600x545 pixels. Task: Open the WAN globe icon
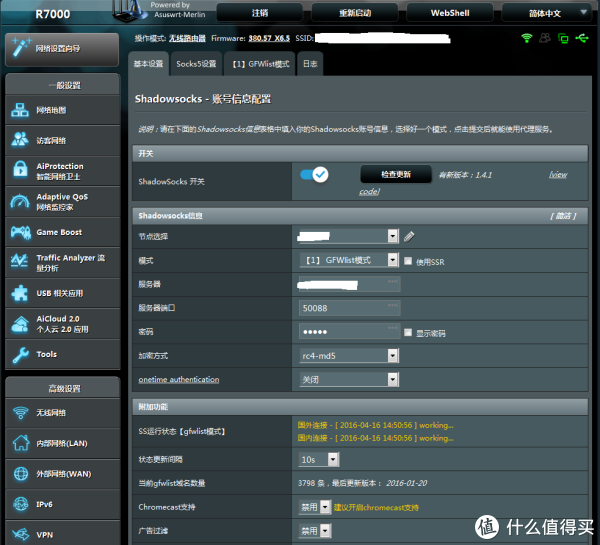21,474
